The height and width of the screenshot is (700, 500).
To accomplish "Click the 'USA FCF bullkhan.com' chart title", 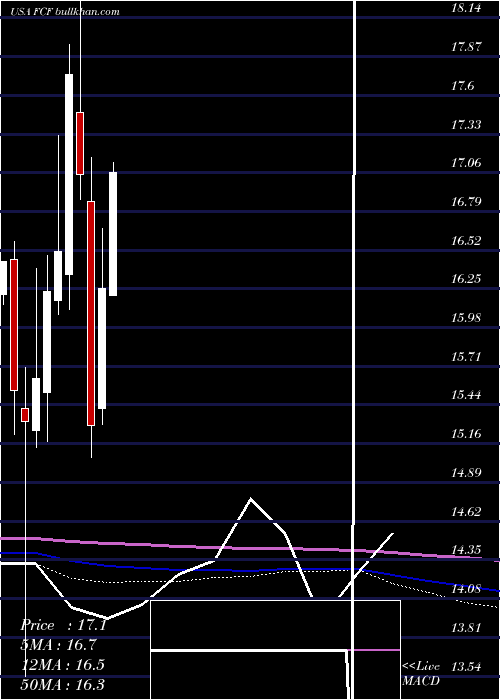I will pyautogui.click(x=65, y=12).
